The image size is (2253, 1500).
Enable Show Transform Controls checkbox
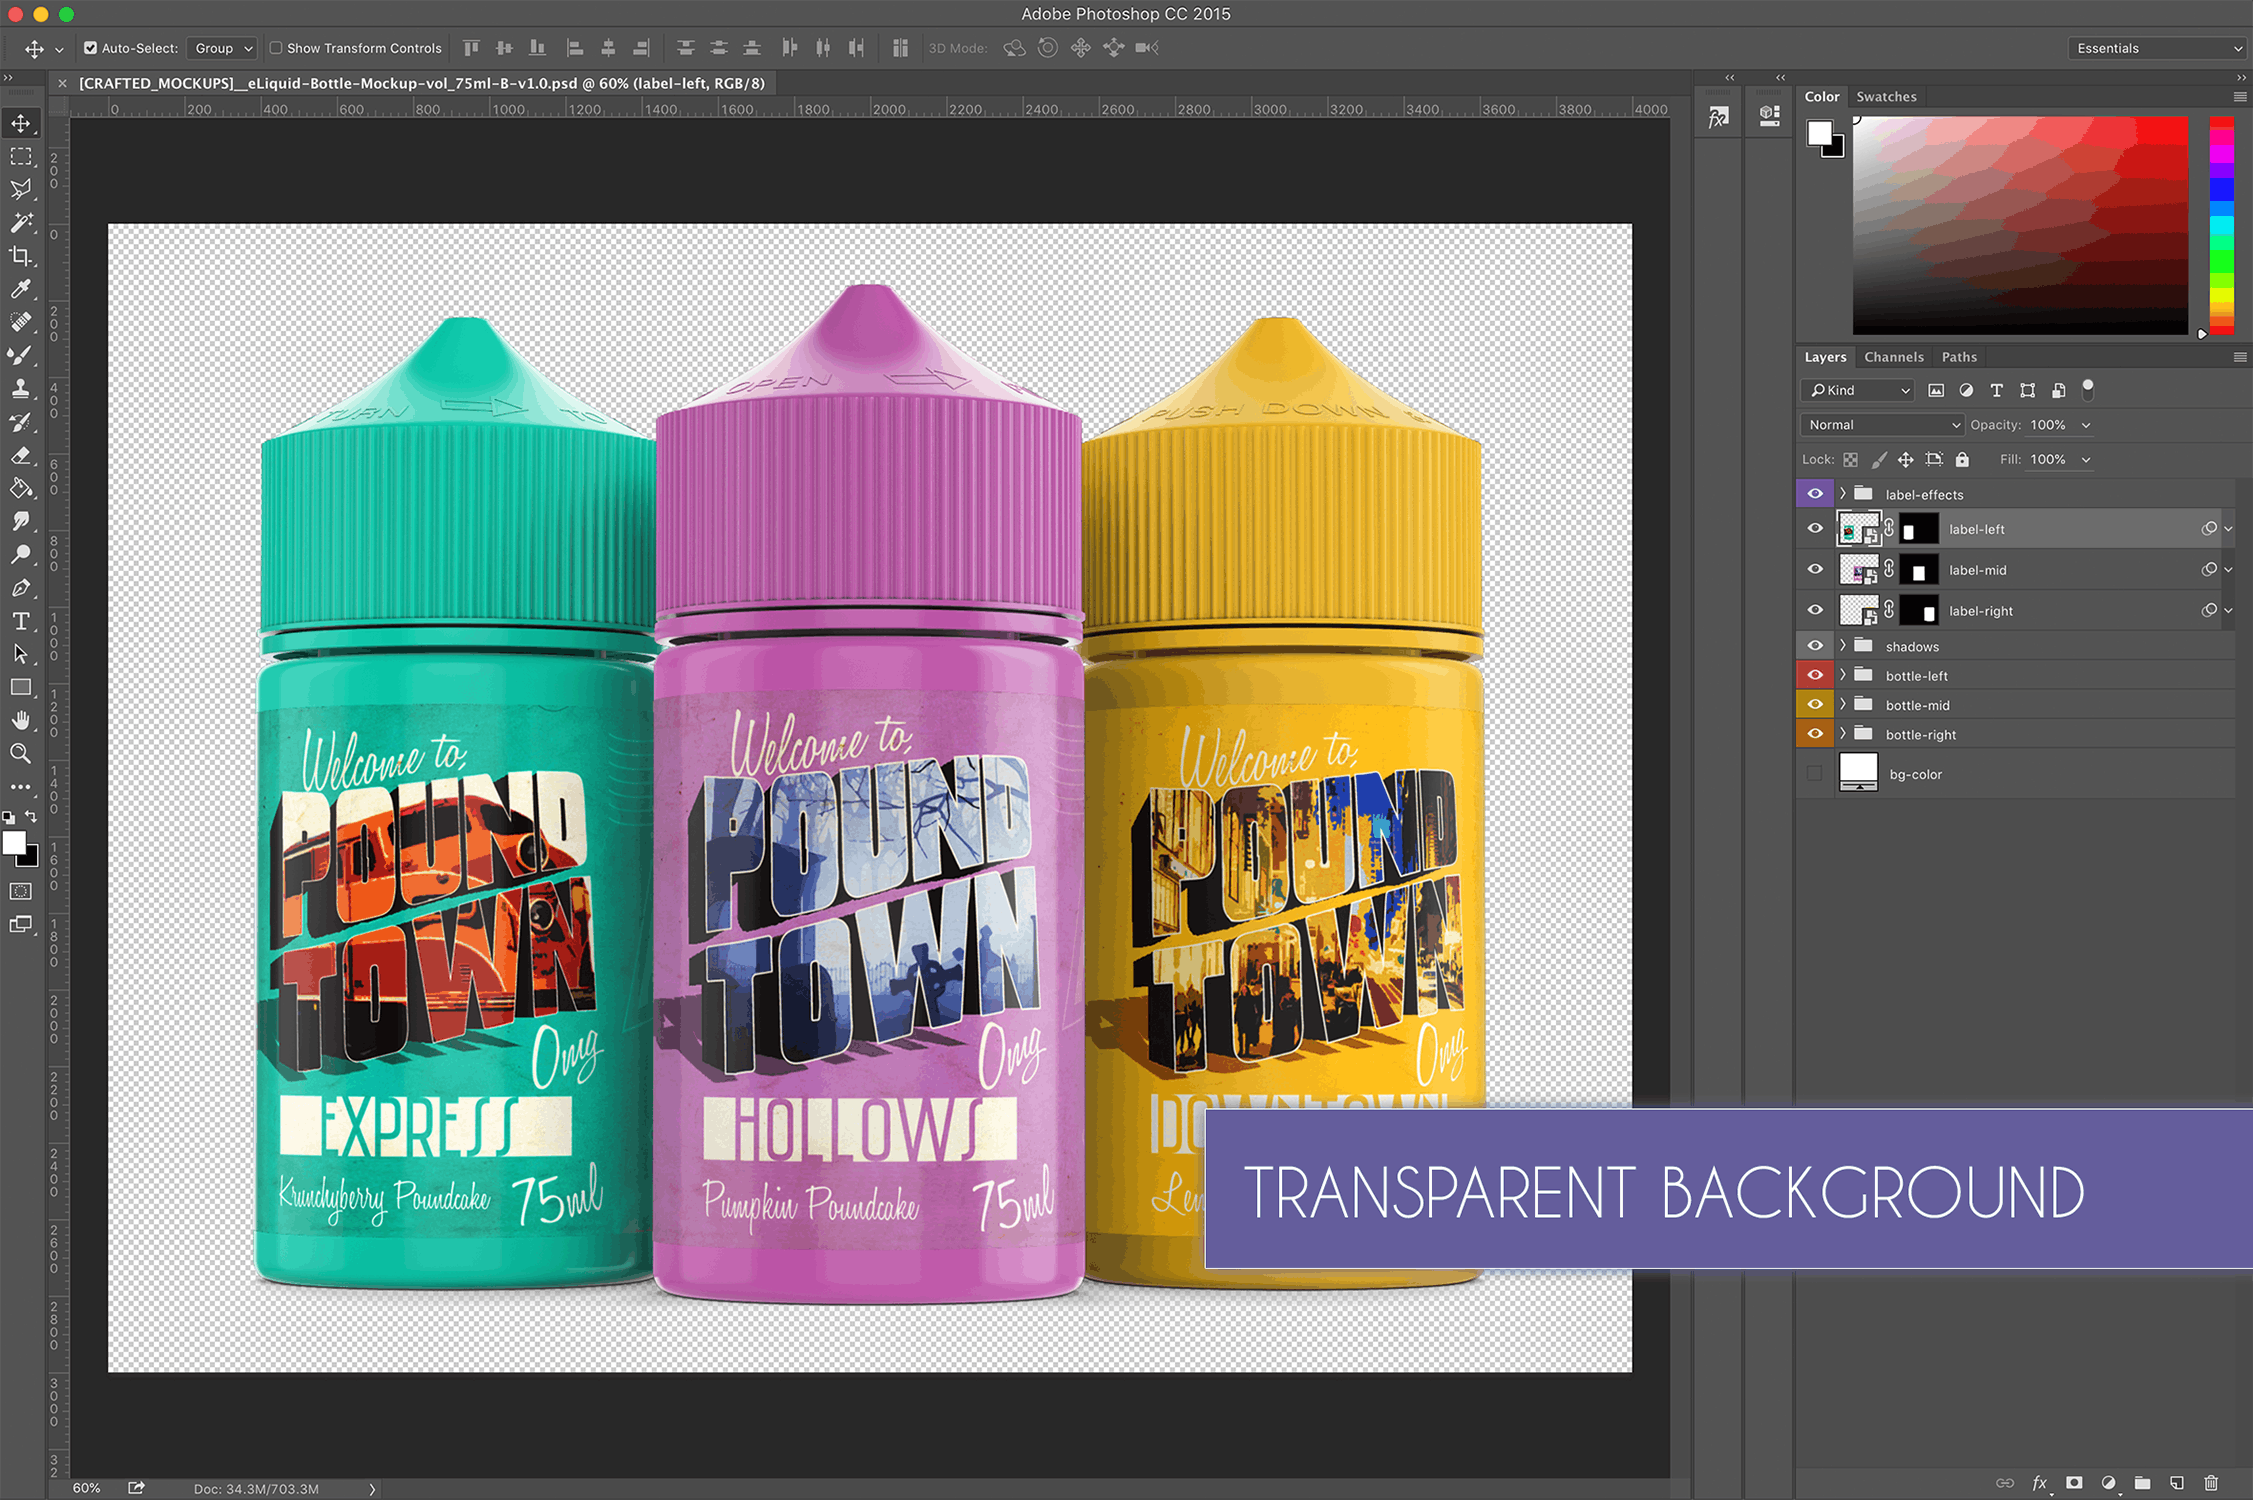pyautogui.click(x=276, y=47)
